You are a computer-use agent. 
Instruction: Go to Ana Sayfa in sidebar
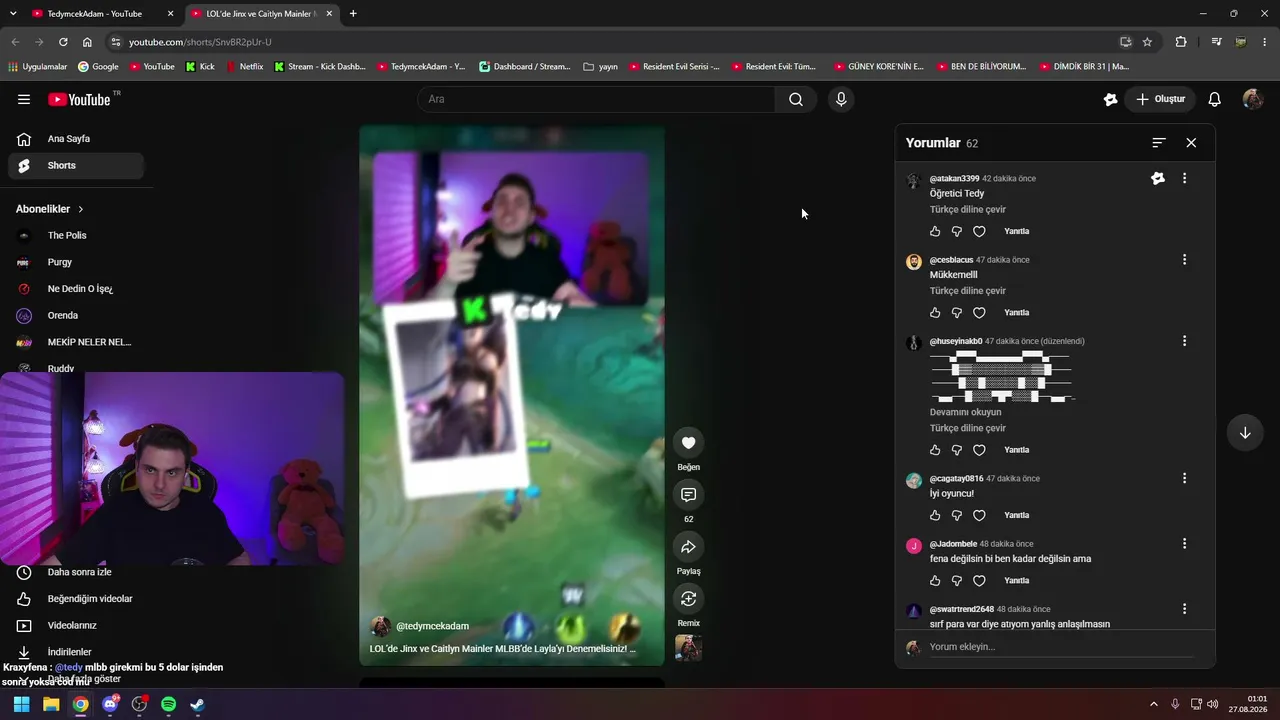point(76,139)
